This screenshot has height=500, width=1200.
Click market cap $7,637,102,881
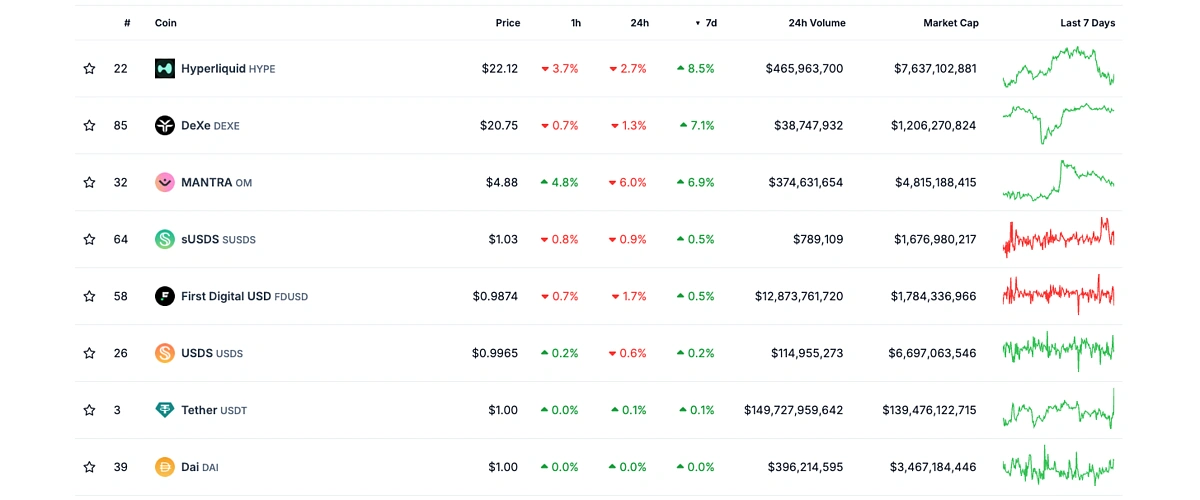pos(936,69)
